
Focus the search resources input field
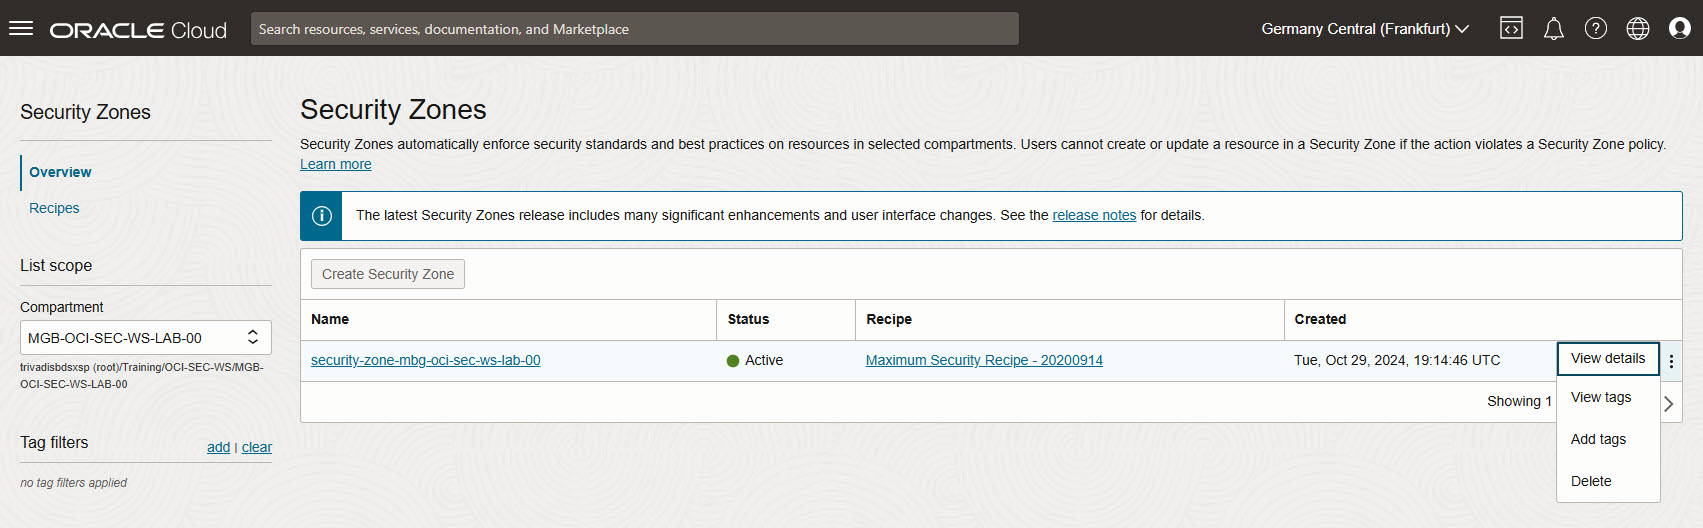635,29
